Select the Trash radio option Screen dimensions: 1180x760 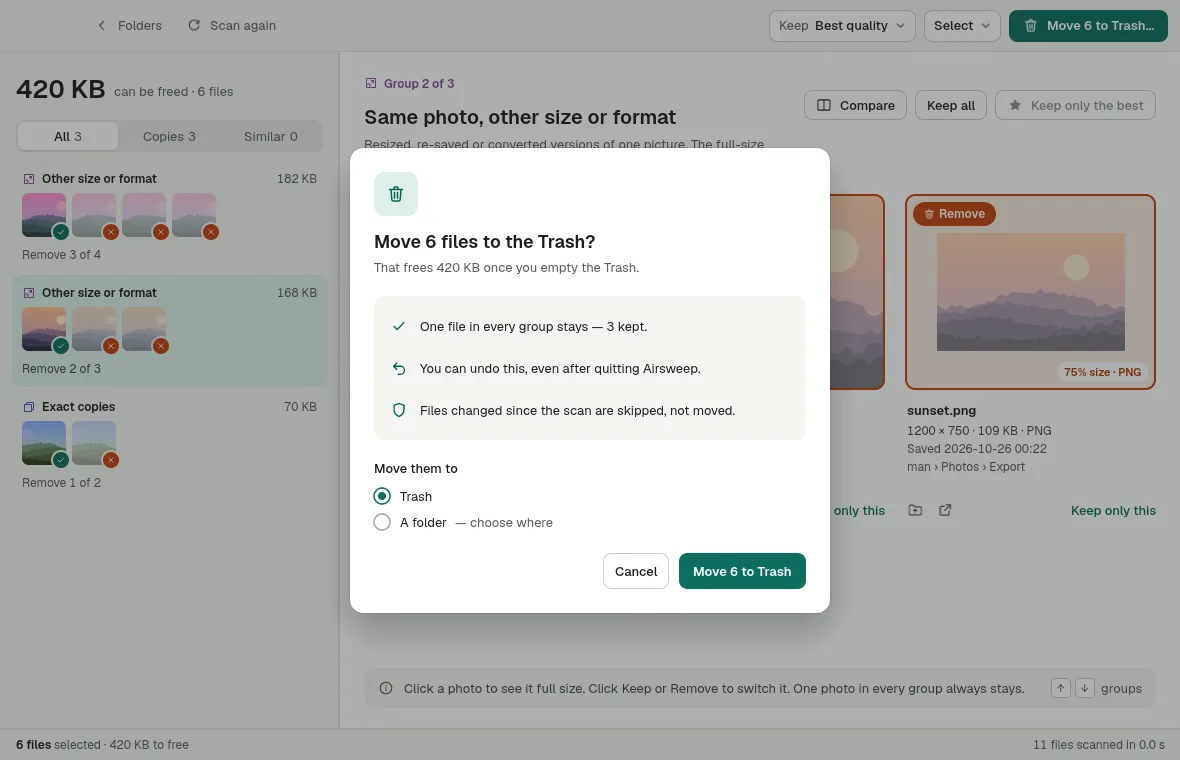point(382,497)
